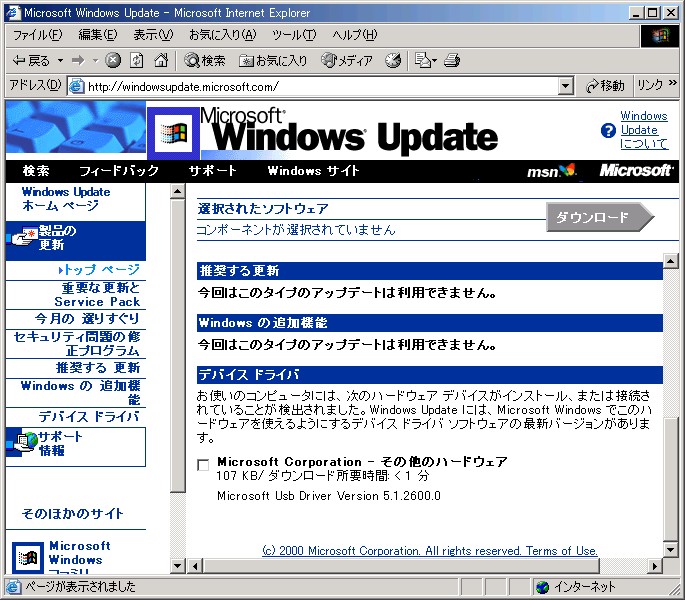Open the 表示(V) menu
Viewport: 685px width, 600px height.
153,35
